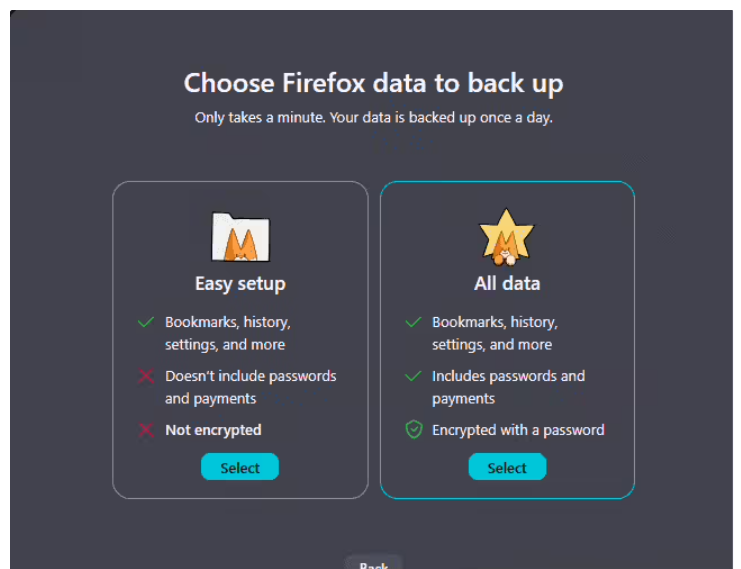
Task: Click the shield icon beside Encrypted with a password
Action: click(413, 430)
